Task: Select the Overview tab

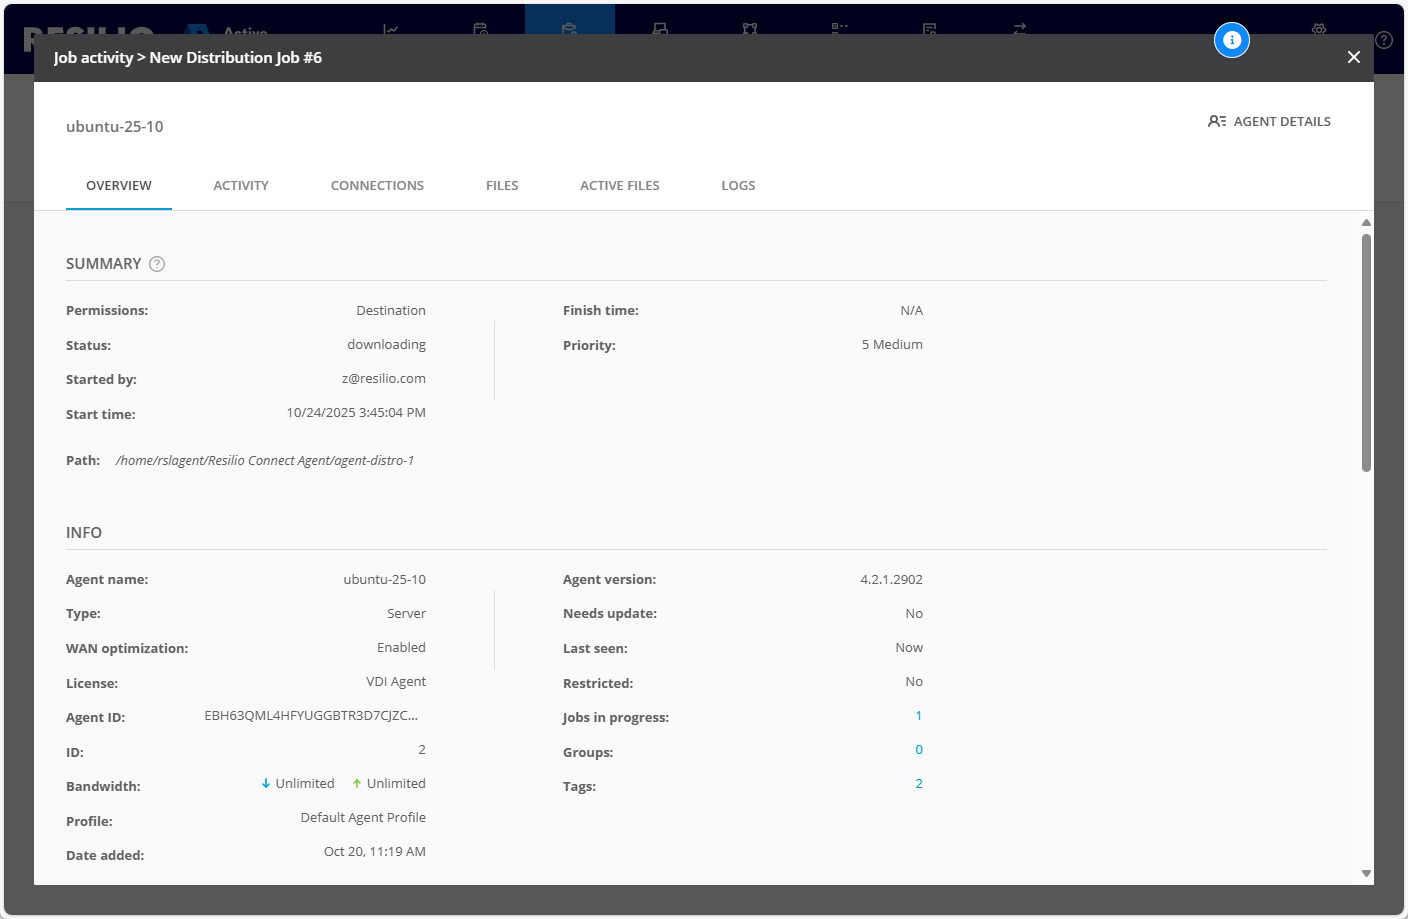Action: (x=119, y=186)
